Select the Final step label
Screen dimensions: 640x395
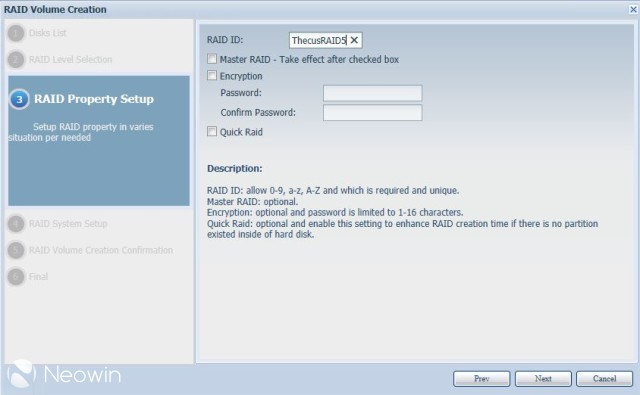click(x=38, y=277)
